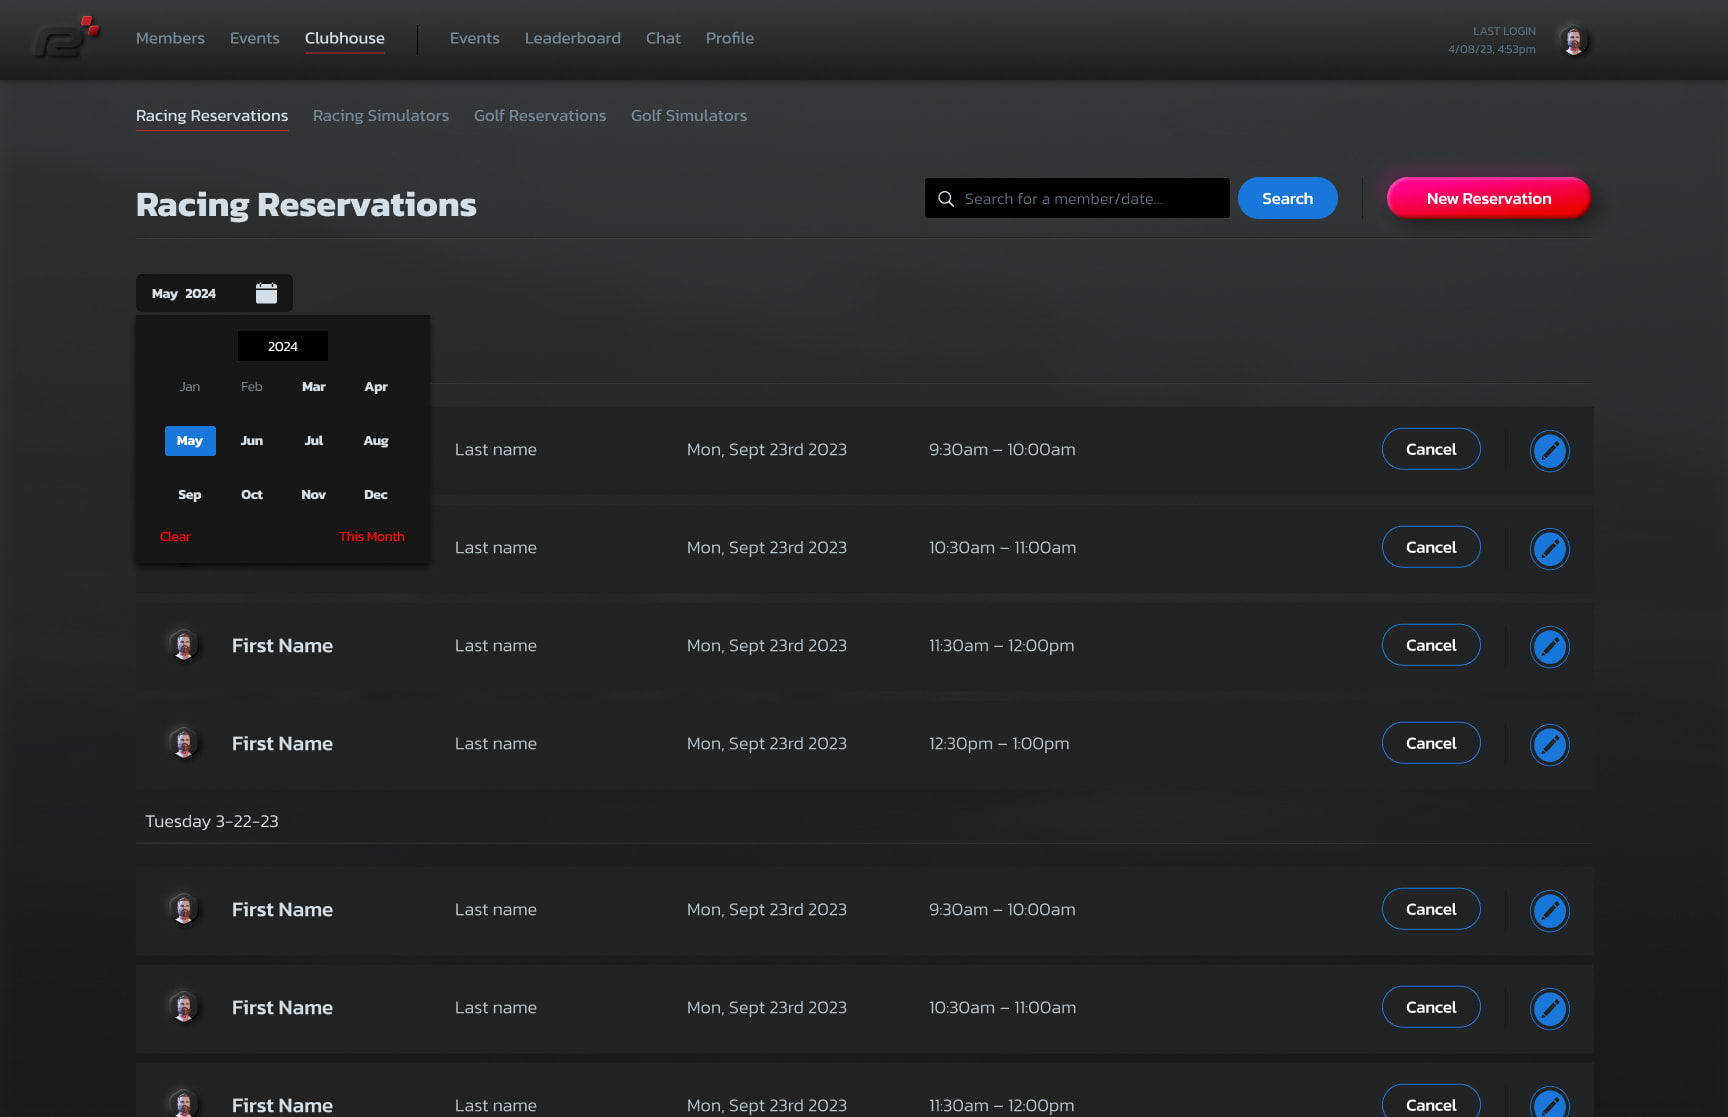This screenshot has height=1117, width=1728.
Task: Click member avatar in first 11:30am row
Action: [x=184, y=645]
